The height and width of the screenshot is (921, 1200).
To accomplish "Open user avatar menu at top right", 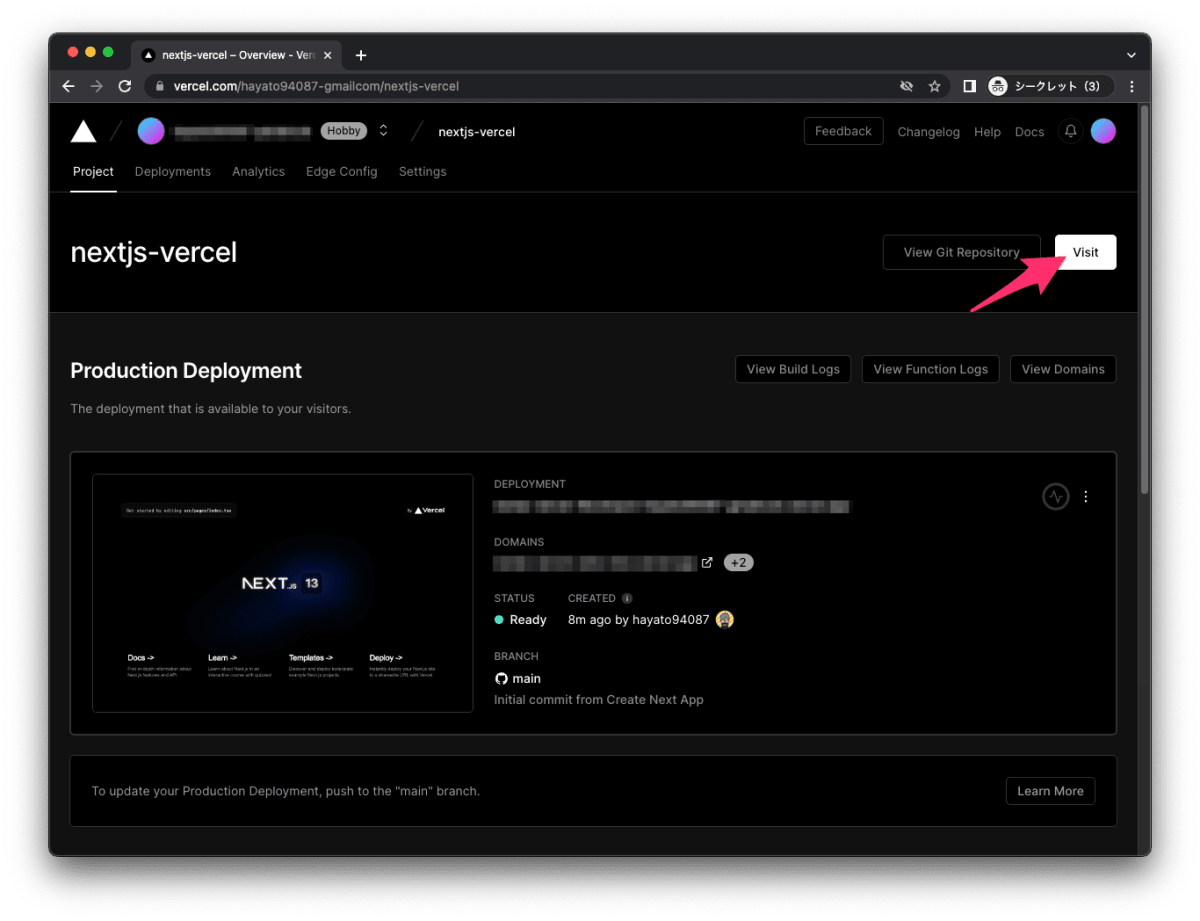I will pos(1103,131).
